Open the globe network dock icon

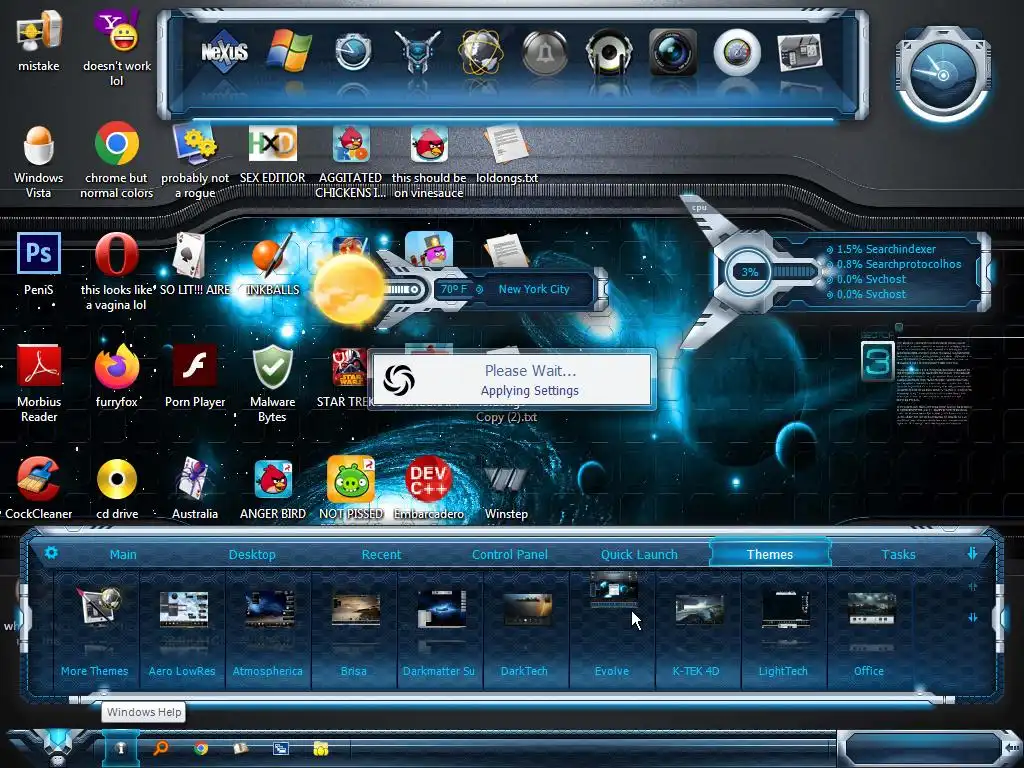pos(481,52)
